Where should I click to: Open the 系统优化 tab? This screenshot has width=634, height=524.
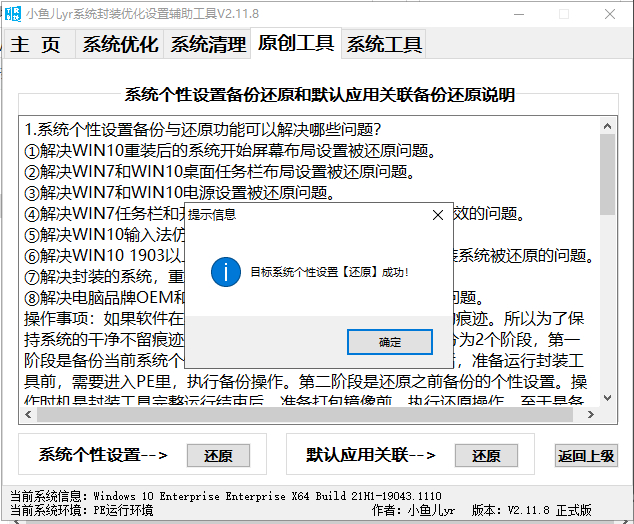(120, 44)
